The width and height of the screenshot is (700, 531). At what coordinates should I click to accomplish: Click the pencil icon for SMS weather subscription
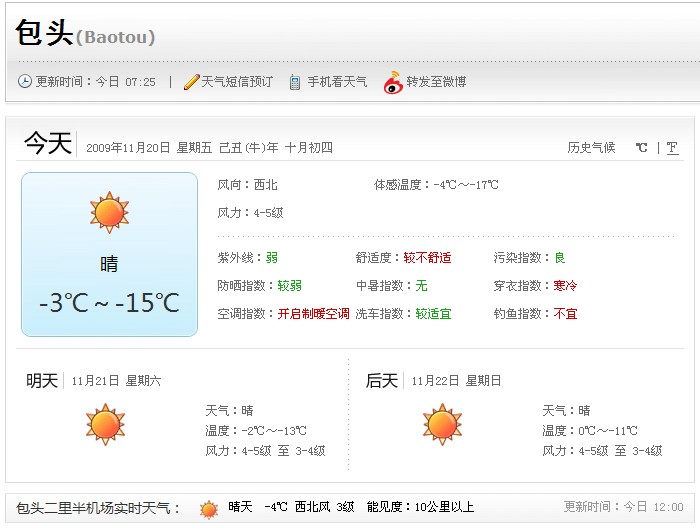[x=192, y=82]
